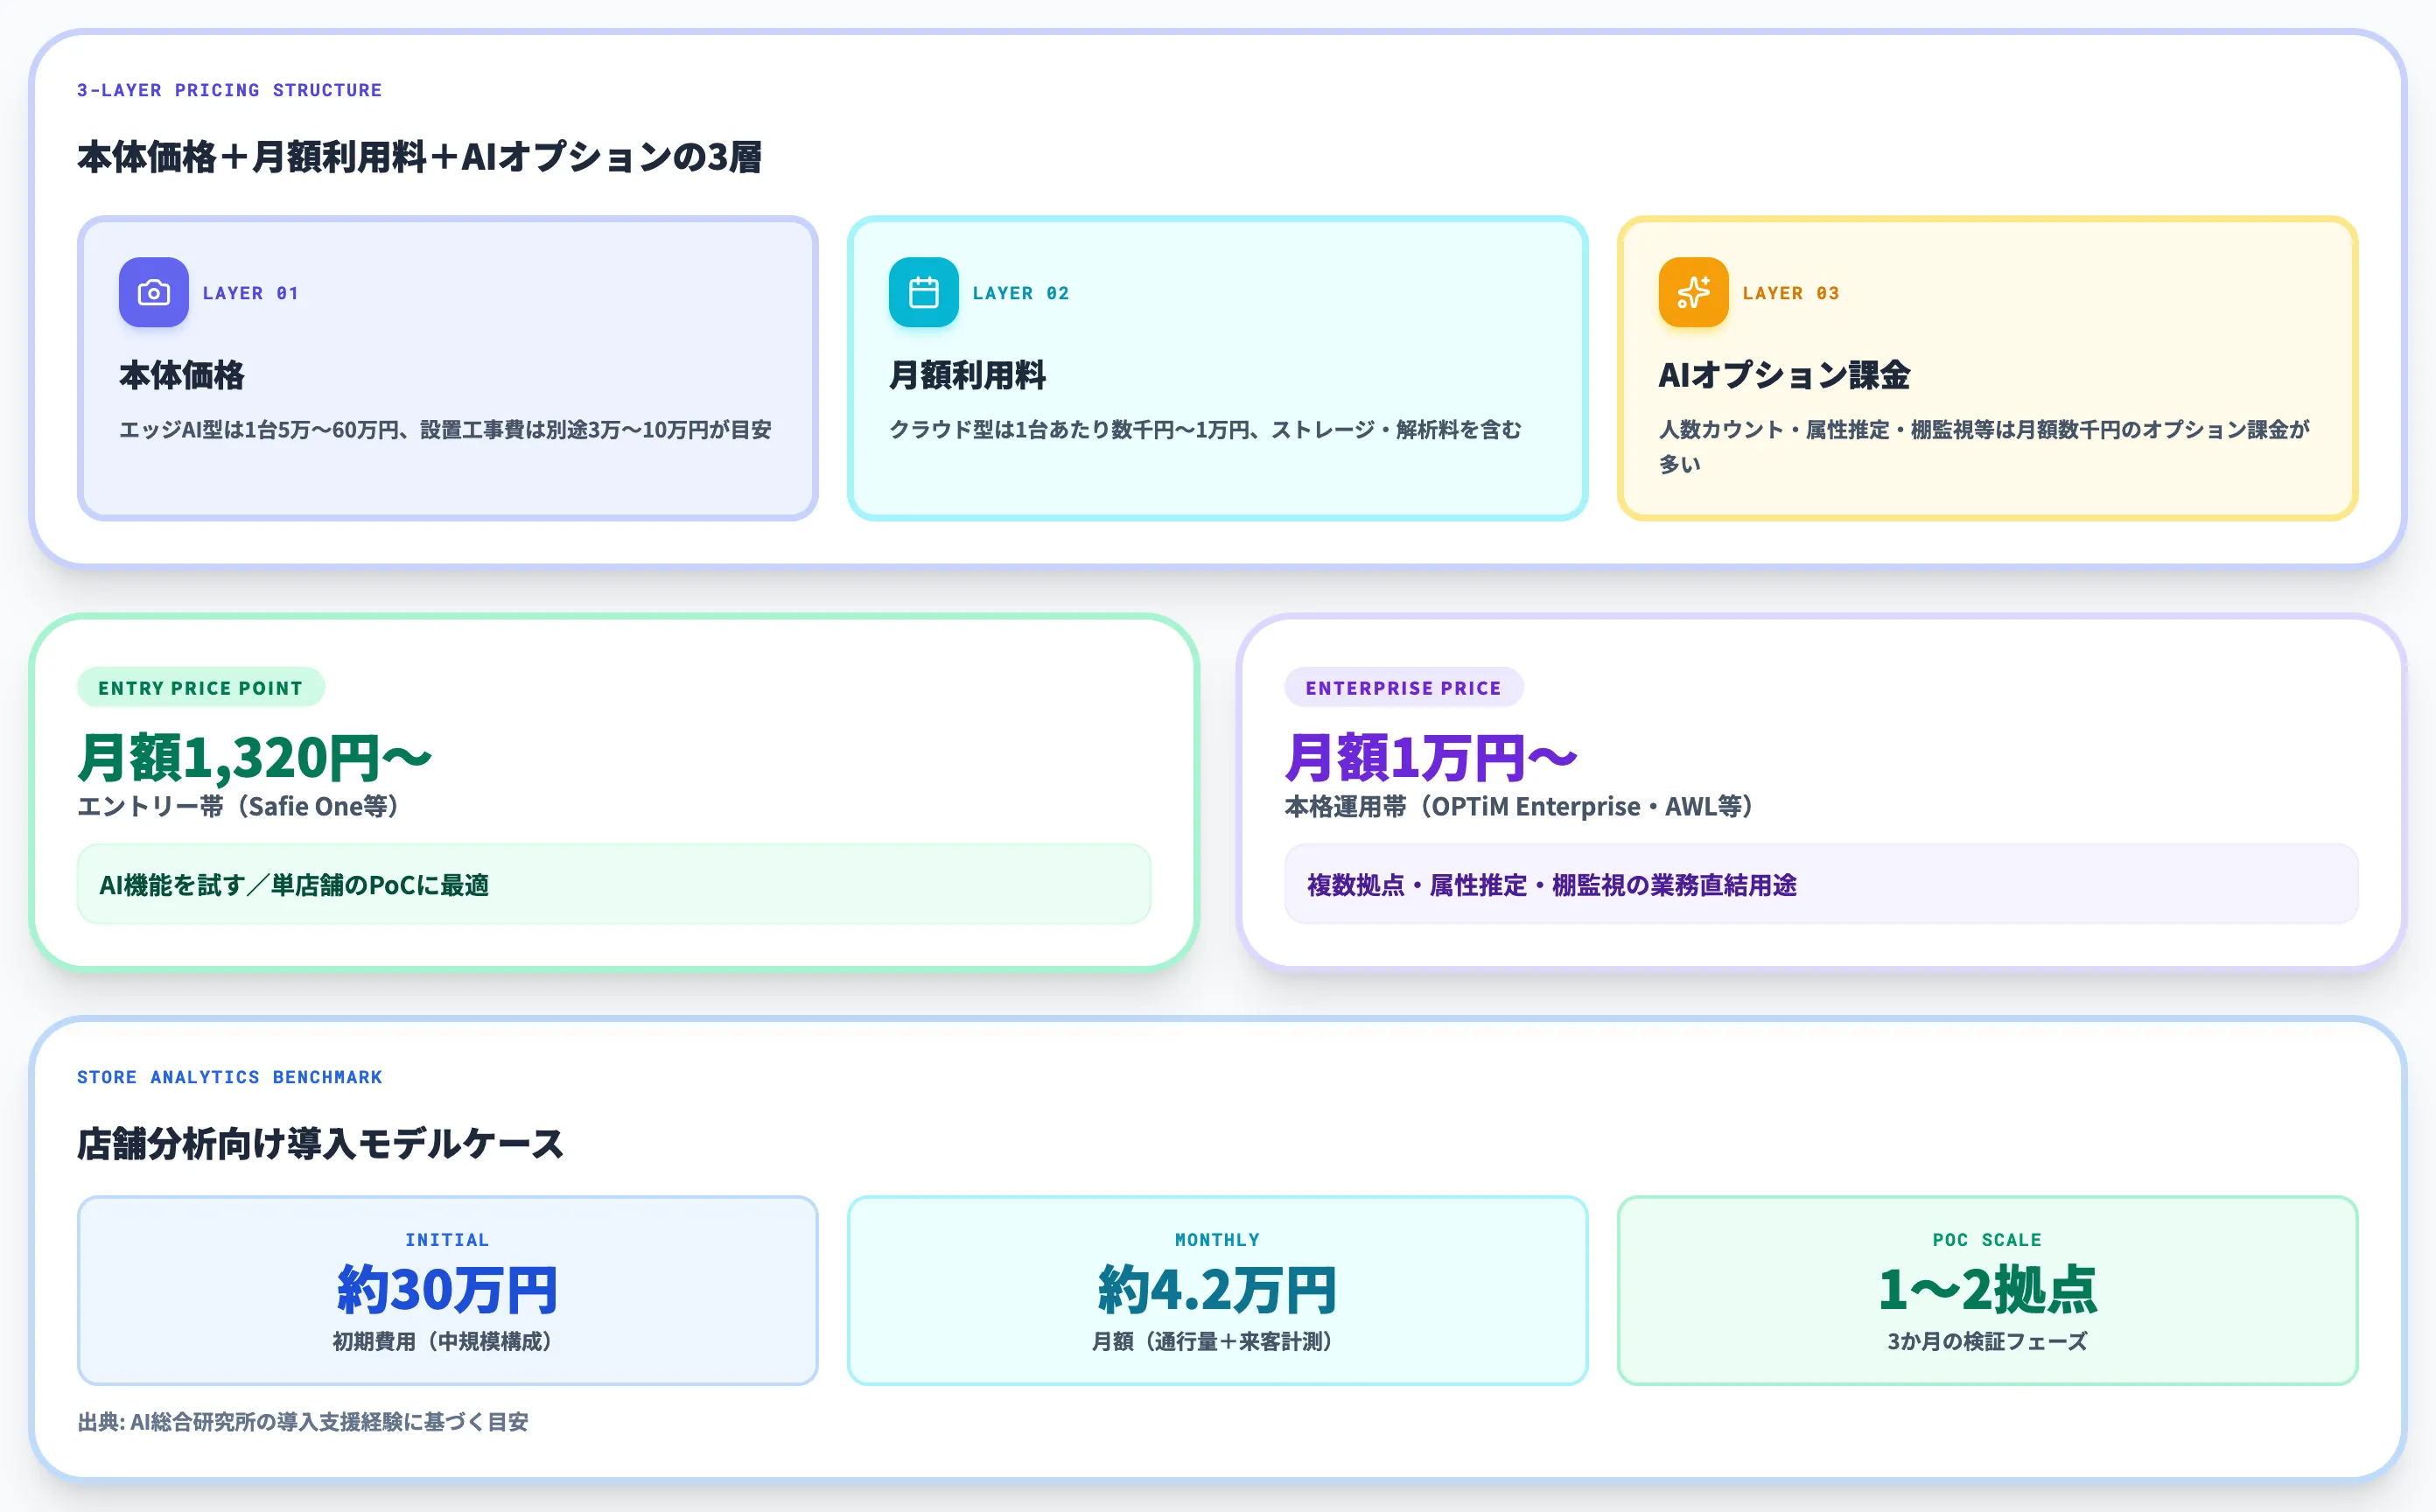Click the camera icon in Layer 01

click(x=153, y=292)
